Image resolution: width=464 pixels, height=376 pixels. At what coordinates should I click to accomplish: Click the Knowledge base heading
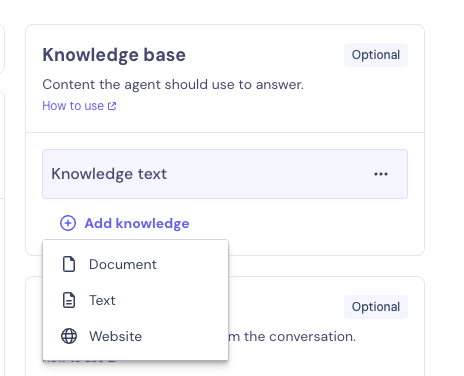[114, 55]
